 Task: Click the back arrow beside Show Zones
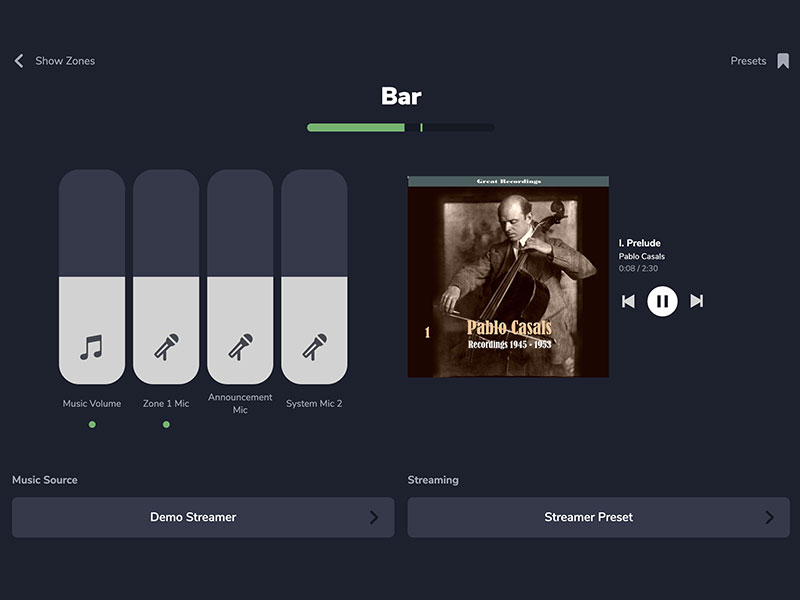point(19,61)
